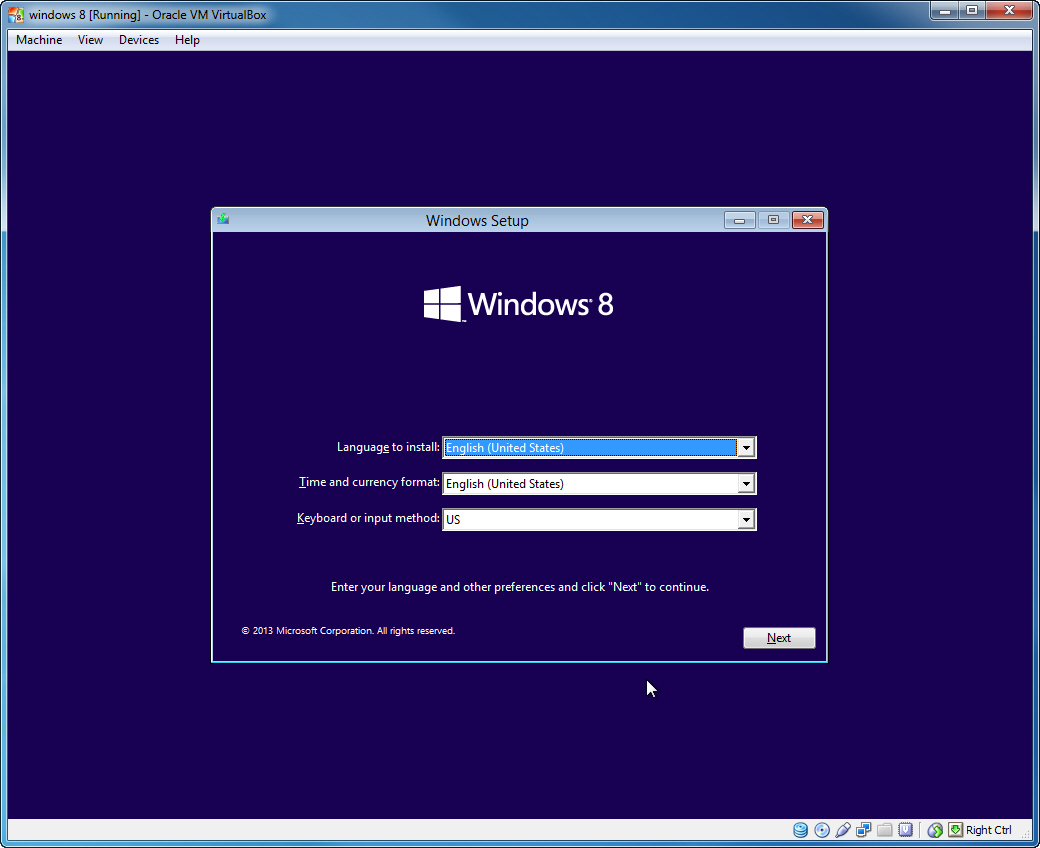Viewport: 1040px width, 848px height.
Task: Open the Help menu
Action: 187,40
